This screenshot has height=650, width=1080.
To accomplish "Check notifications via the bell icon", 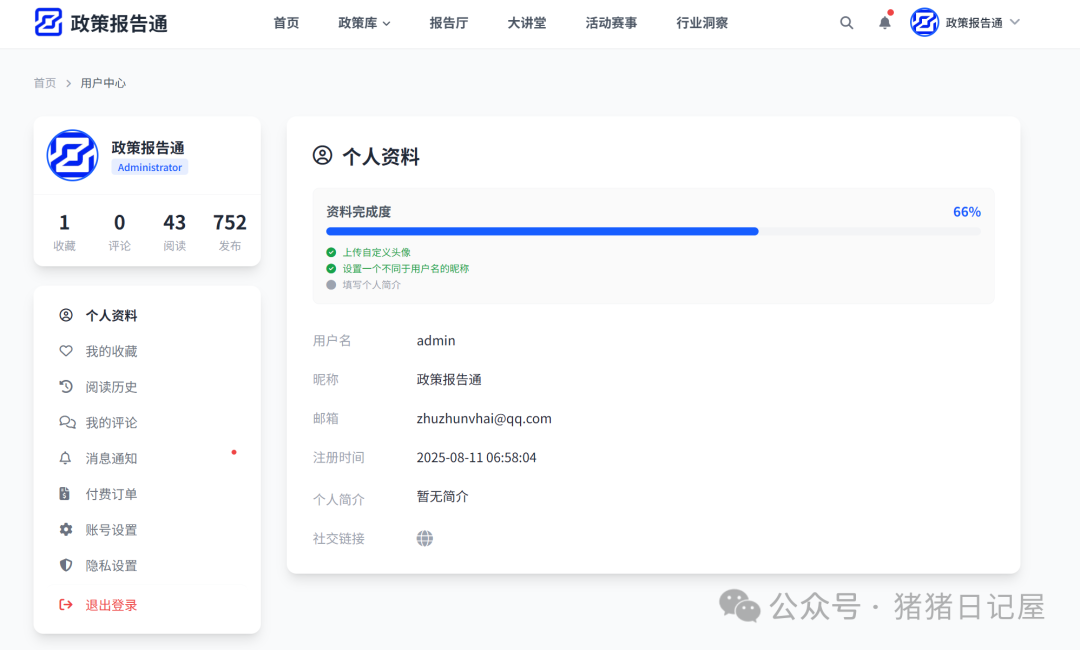I will coord(884,22).
